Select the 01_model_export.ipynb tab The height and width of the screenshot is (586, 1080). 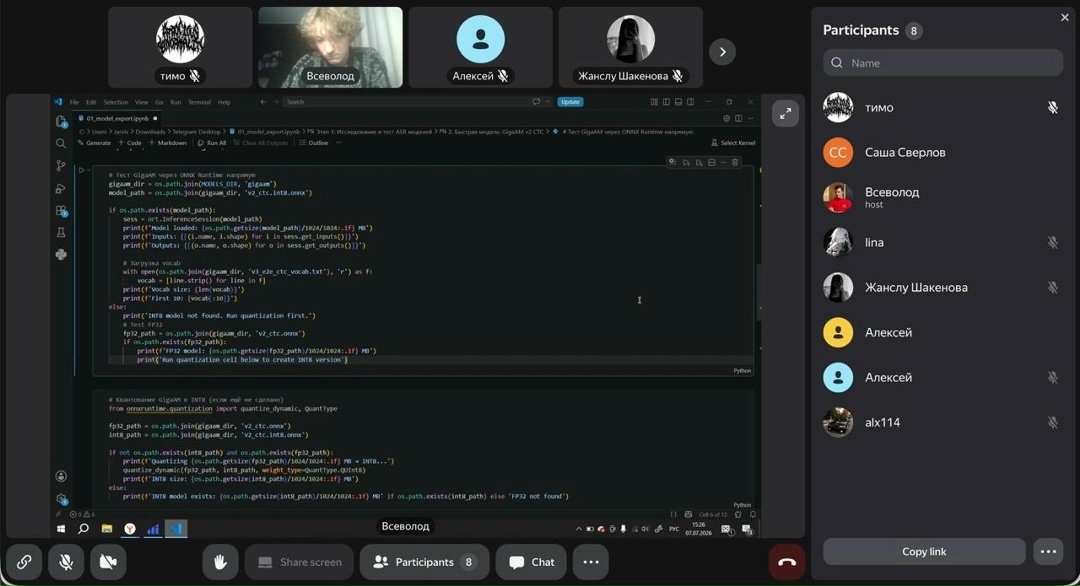point(116,118)
